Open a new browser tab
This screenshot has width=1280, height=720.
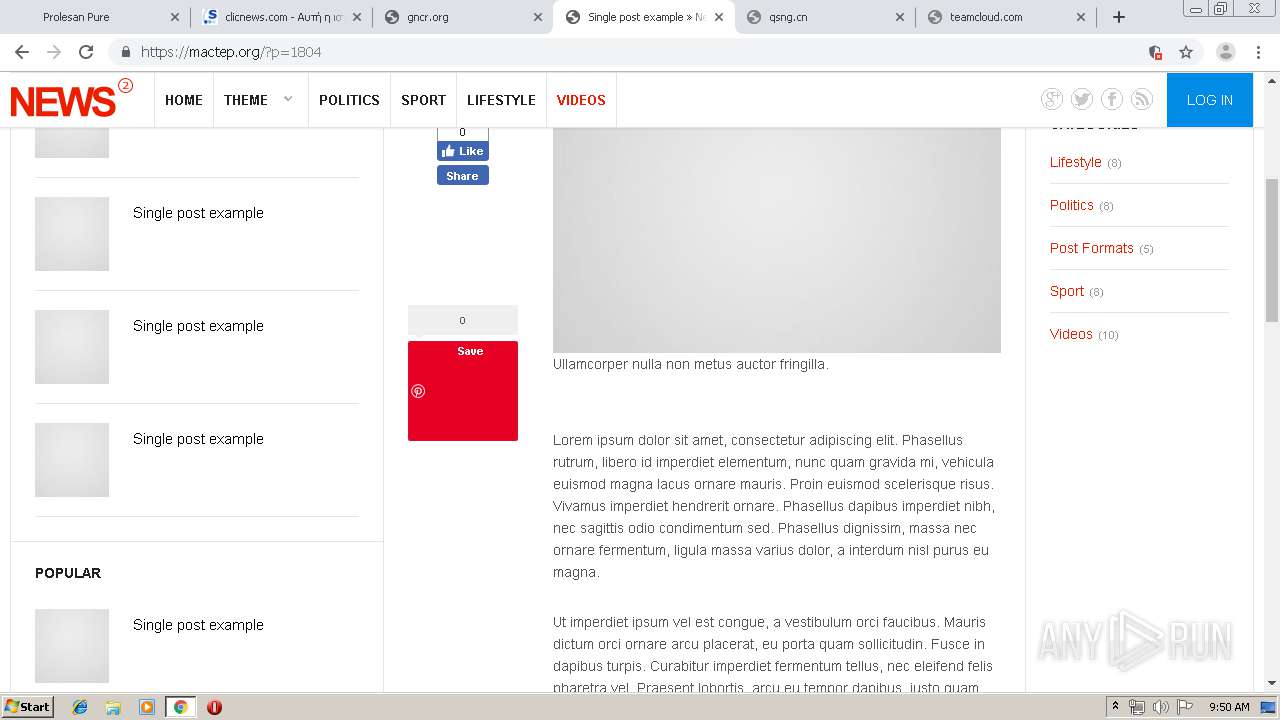coord(1119,17)
